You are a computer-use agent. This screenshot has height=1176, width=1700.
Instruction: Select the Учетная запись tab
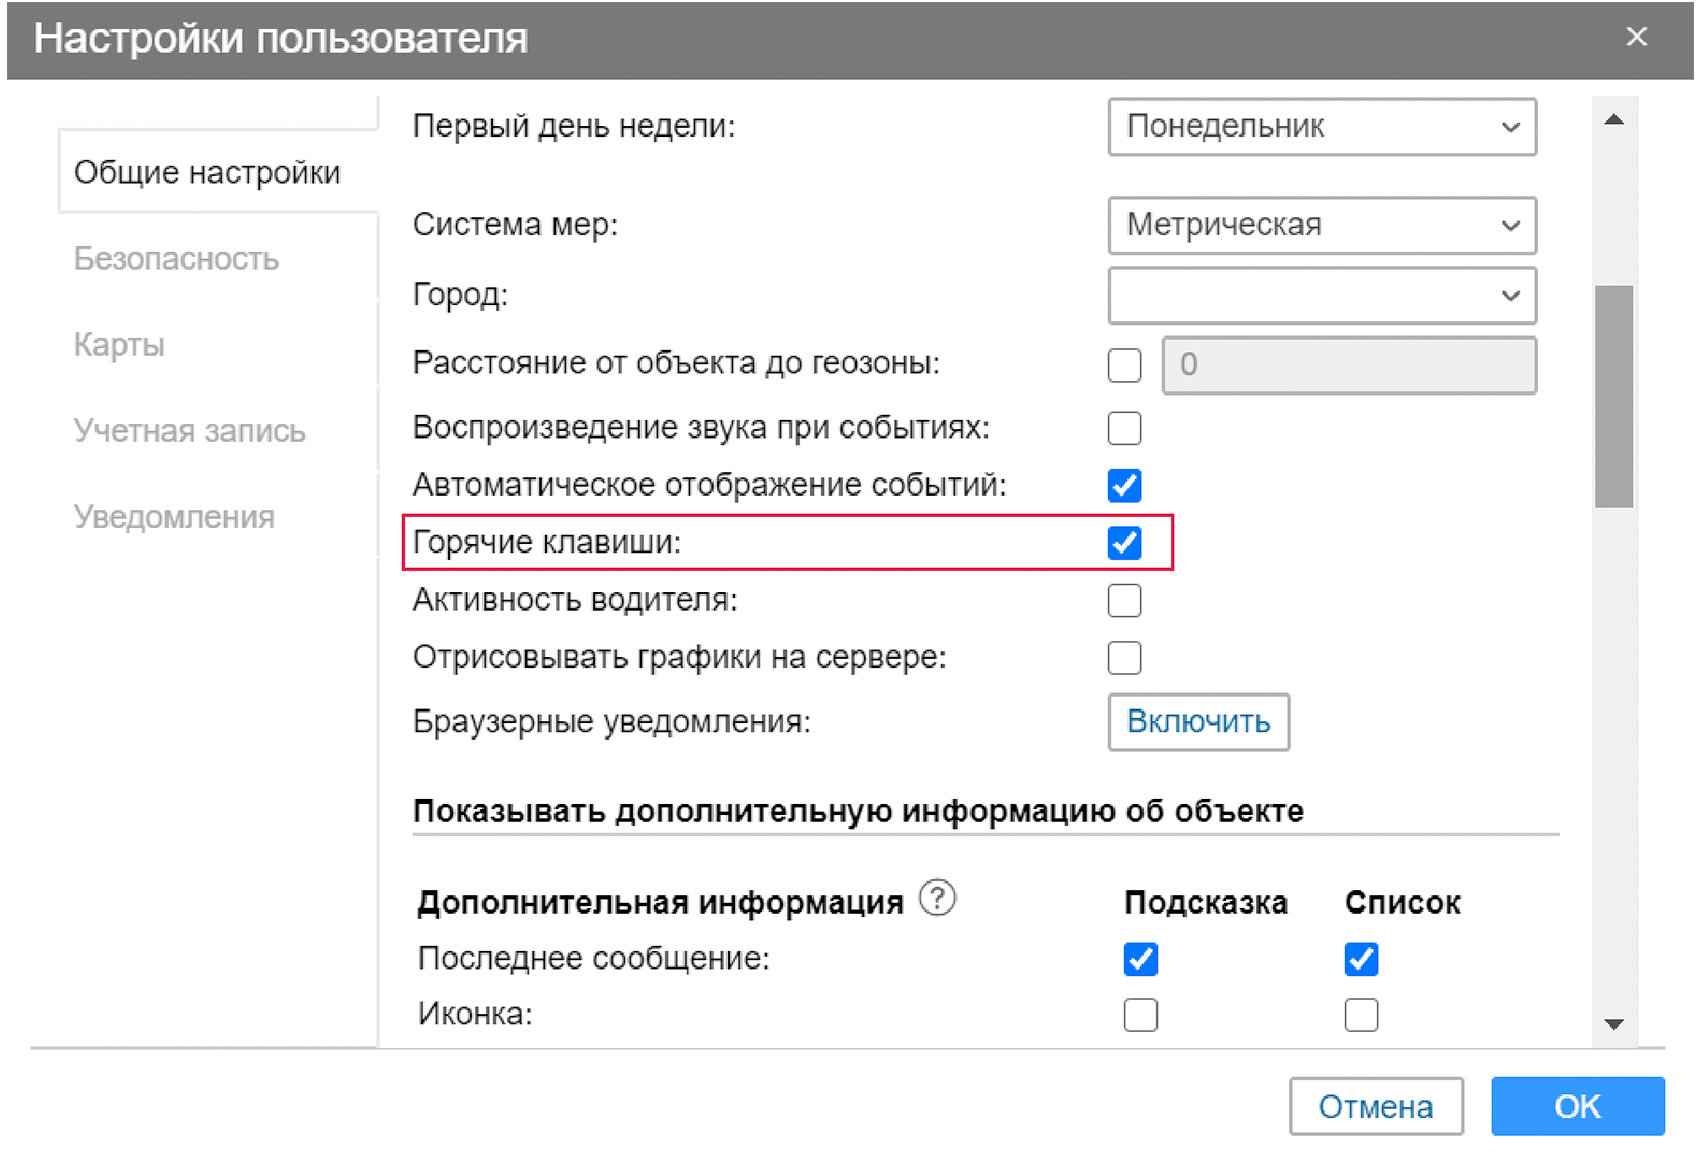click(x=189, y=431)
